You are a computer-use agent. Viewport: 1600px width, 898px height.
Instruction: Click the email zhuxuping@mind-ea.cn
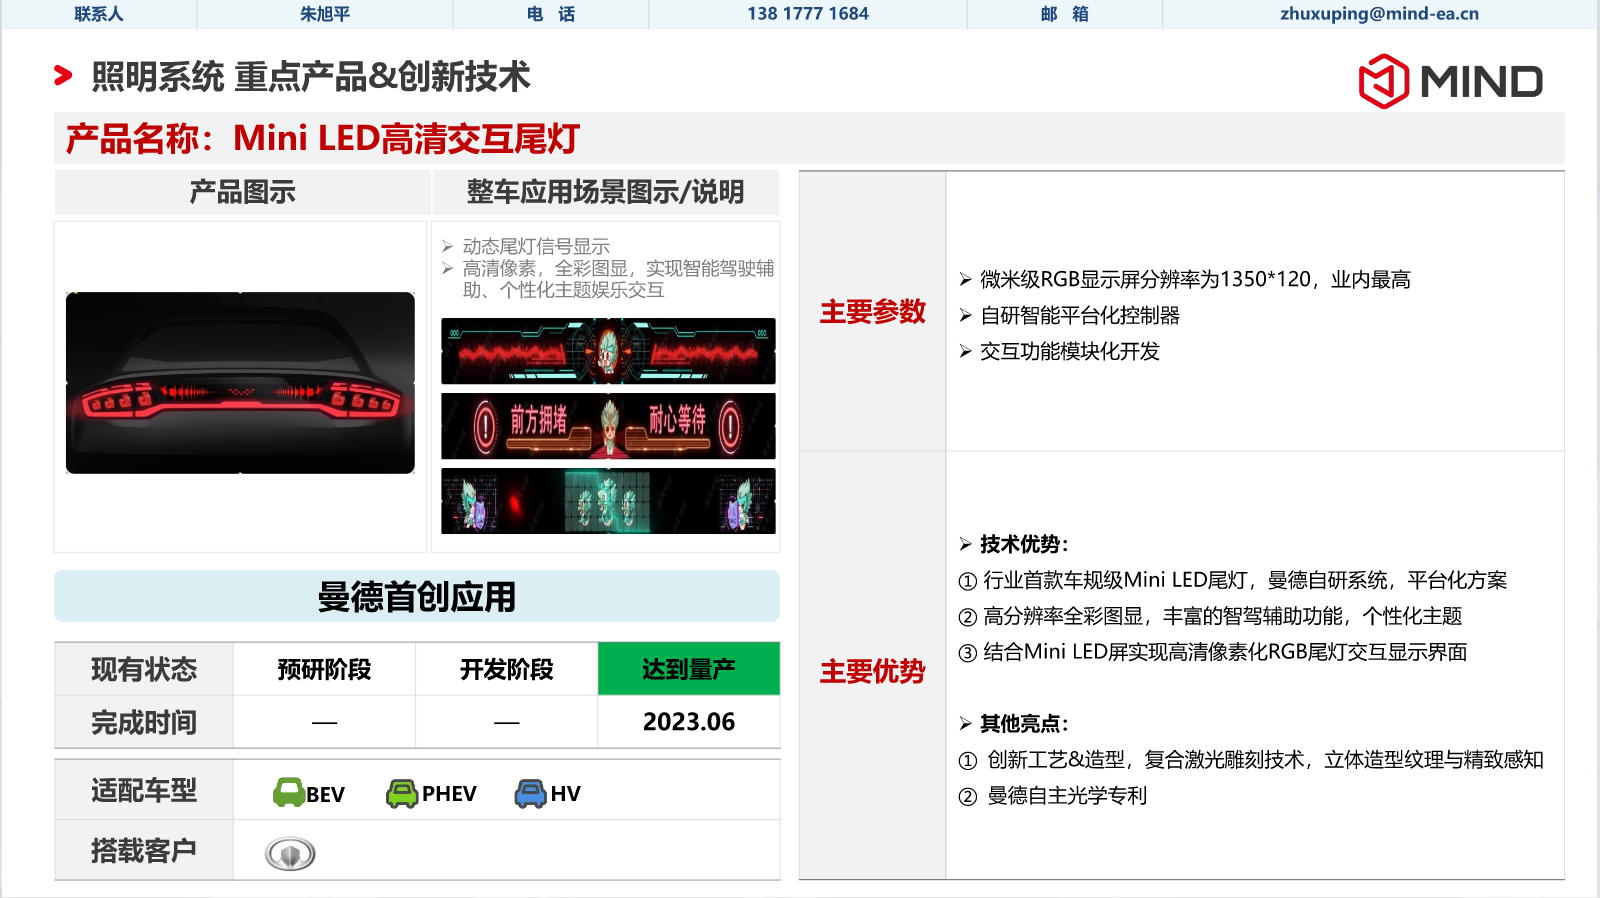coord(1379,14)
